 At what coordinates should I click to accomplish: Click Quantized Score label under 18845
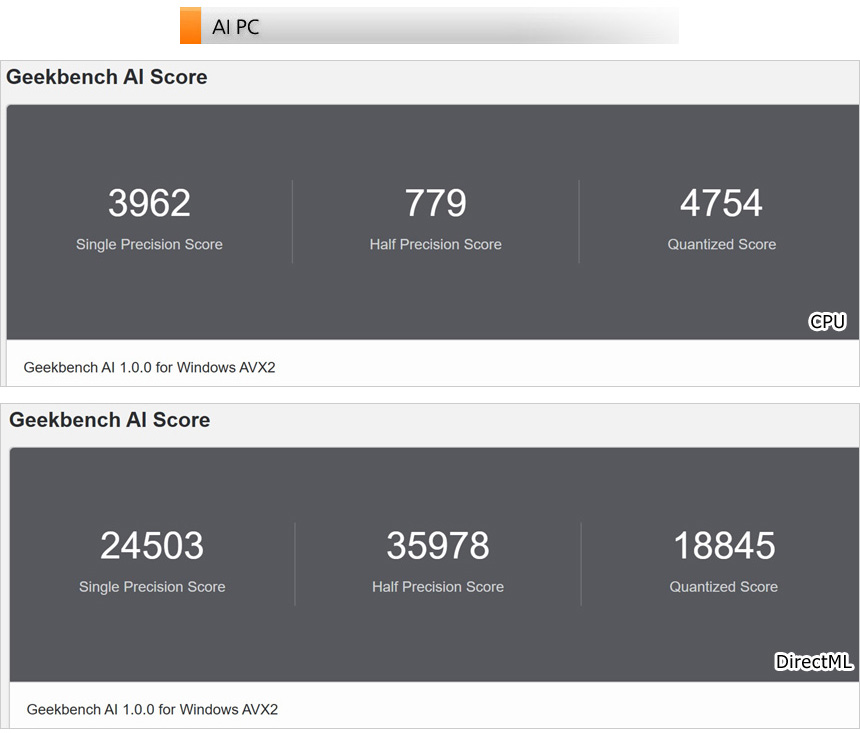pos(723,587)
